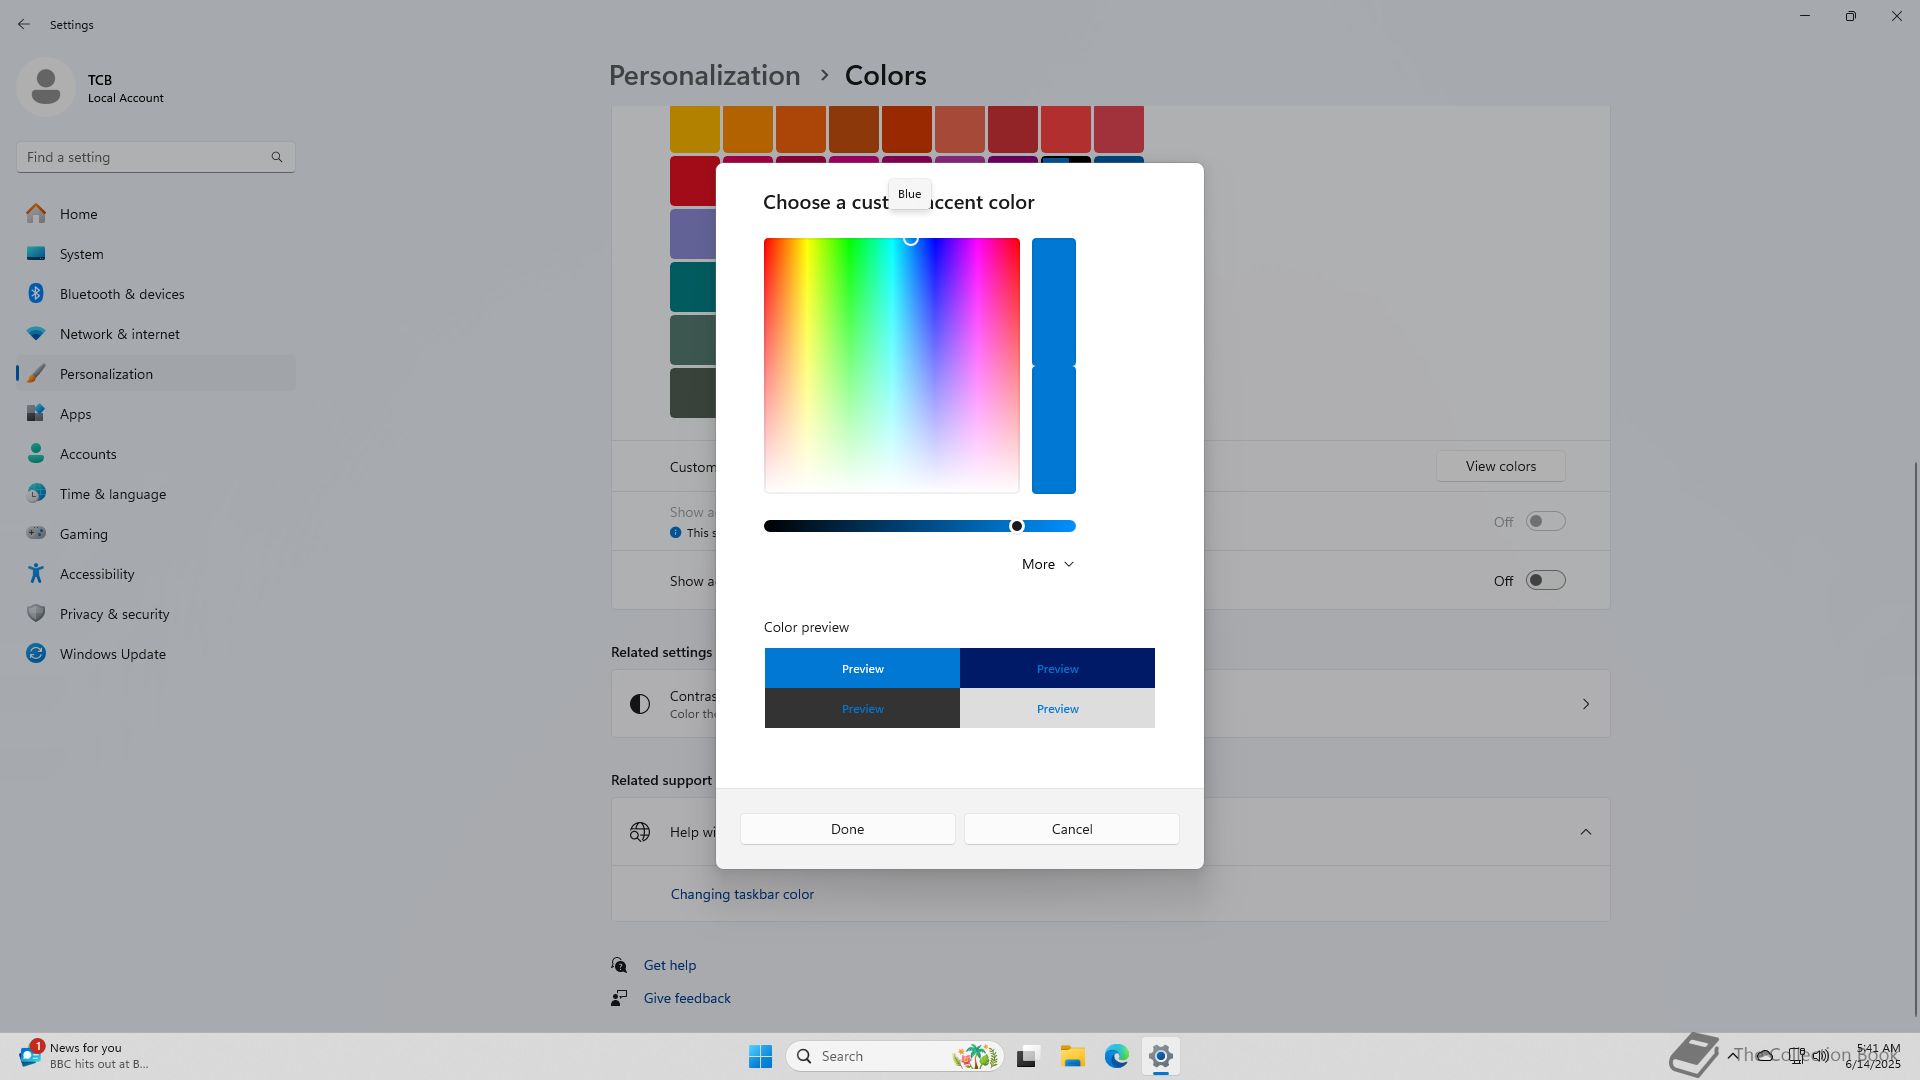Viewport: 1920px width, 1080px height.
Task: Toggle the lower Off accent color switch
Action: pos(1545,581)
